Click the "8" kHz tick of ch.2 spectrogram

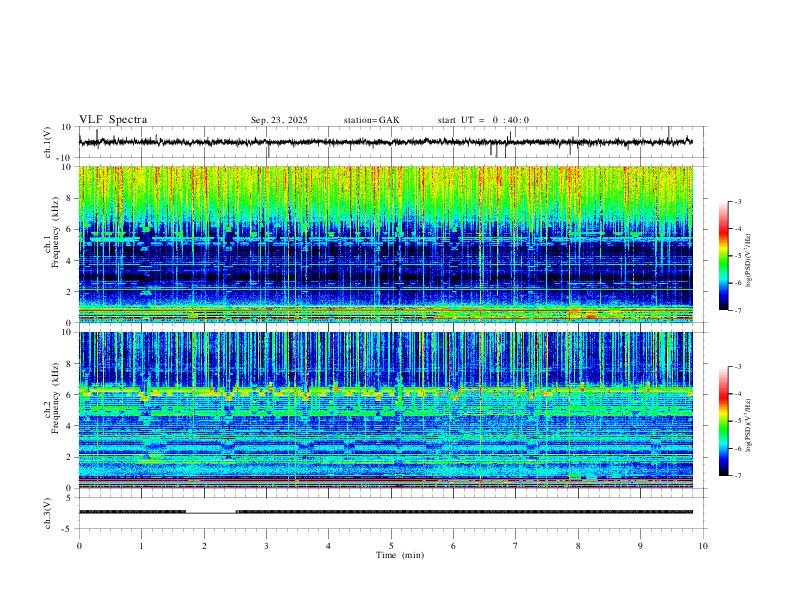pyautogui.click(x=71, y=364)
